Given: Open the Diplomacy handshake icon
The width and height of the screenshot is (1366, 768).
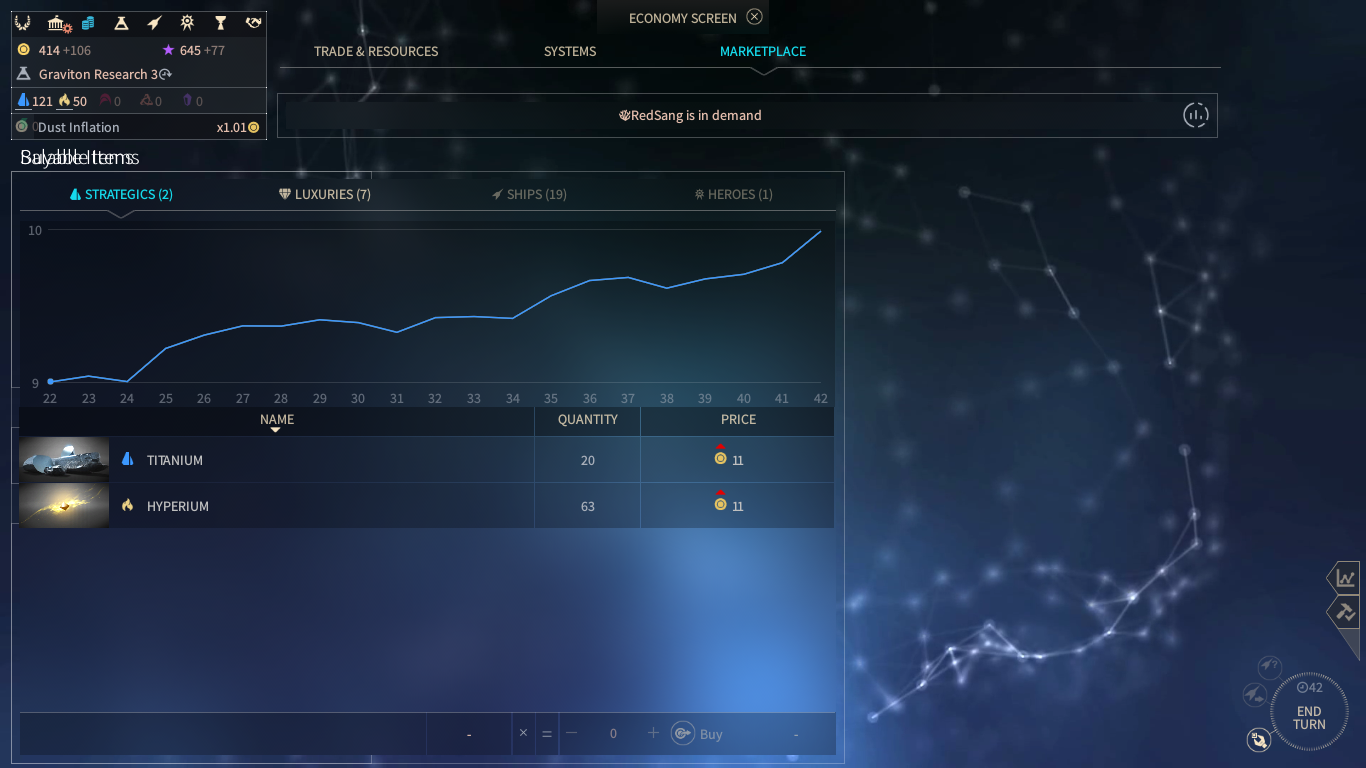Looking at the screenshot, I should [253, 22].
